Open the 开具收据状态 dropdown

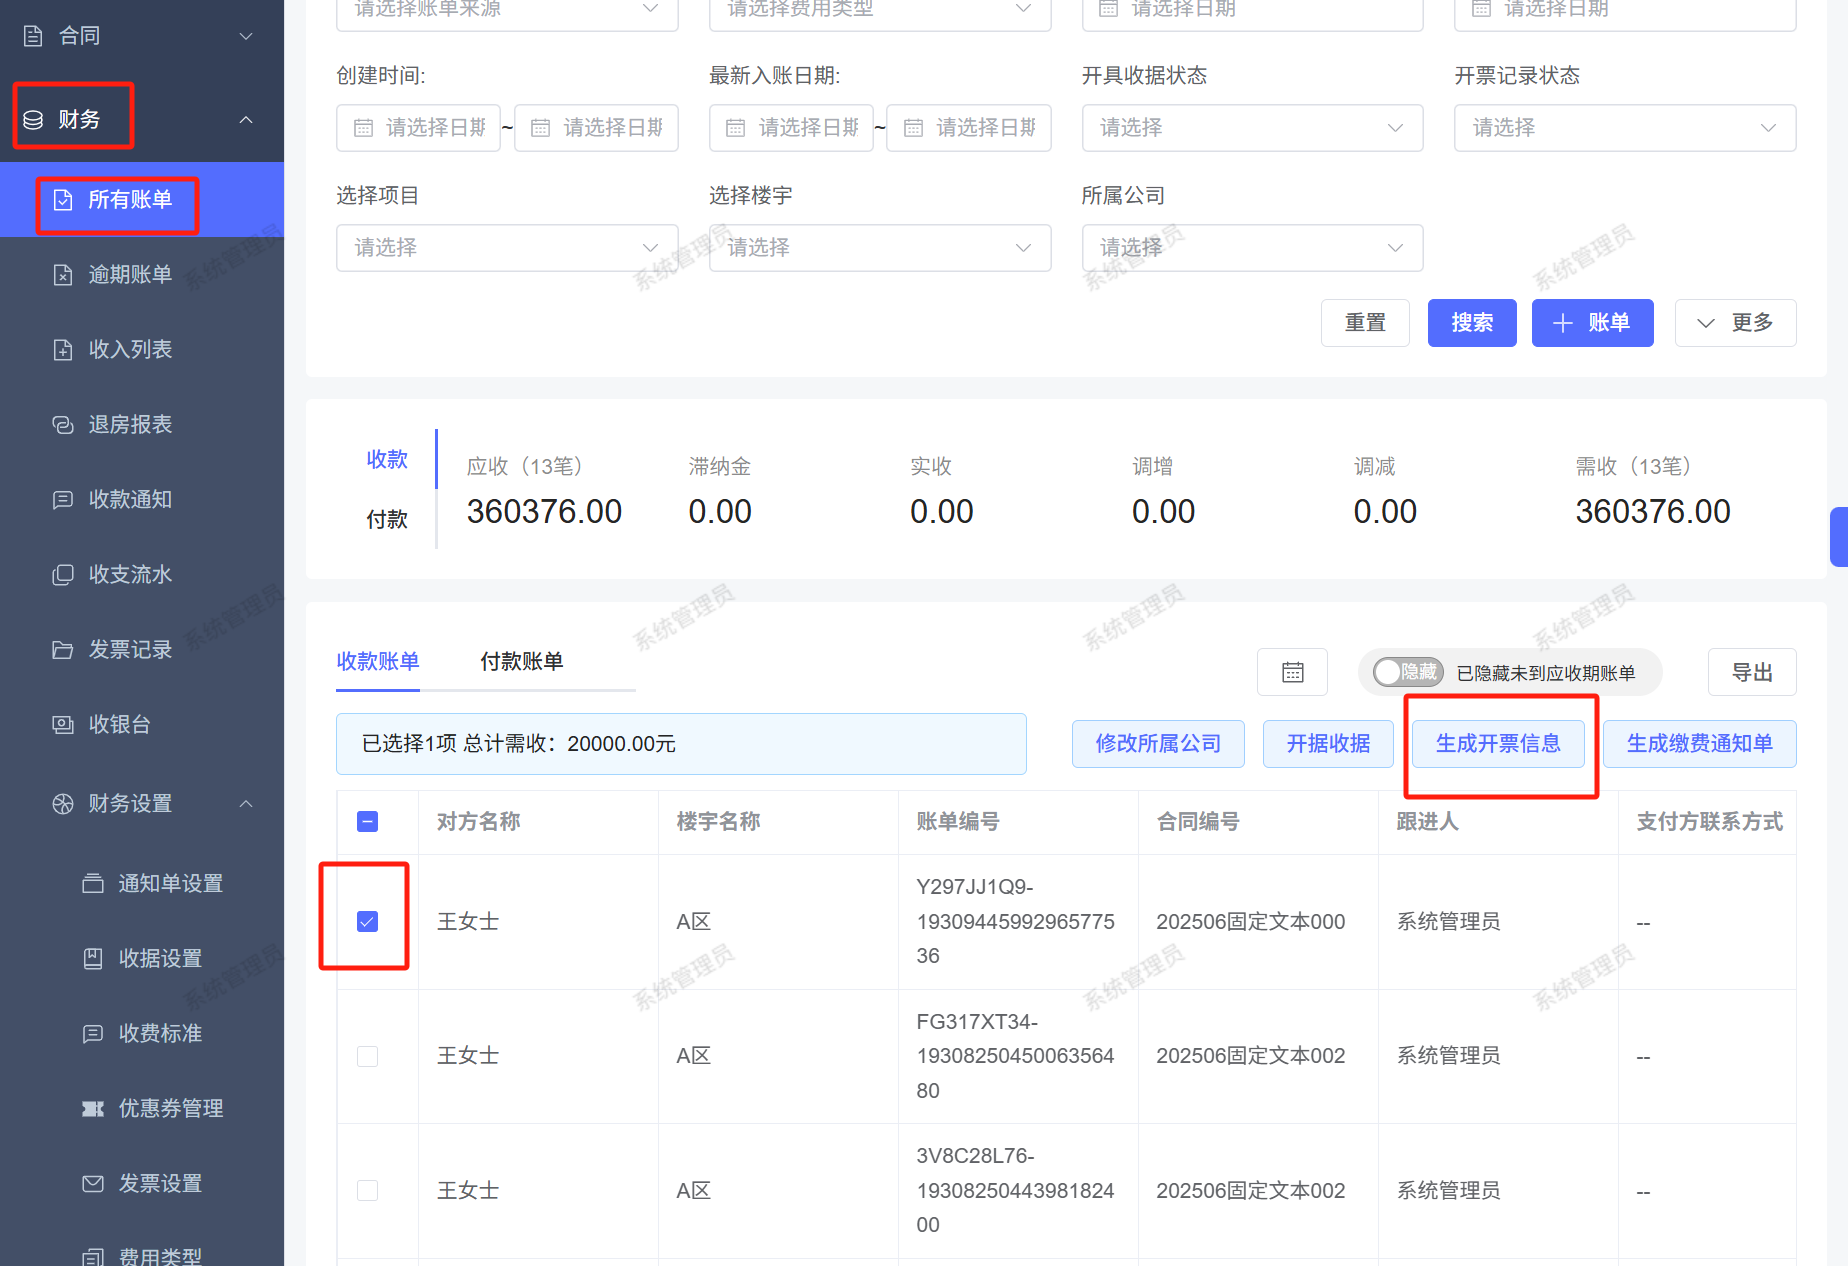pos(1252,128)
